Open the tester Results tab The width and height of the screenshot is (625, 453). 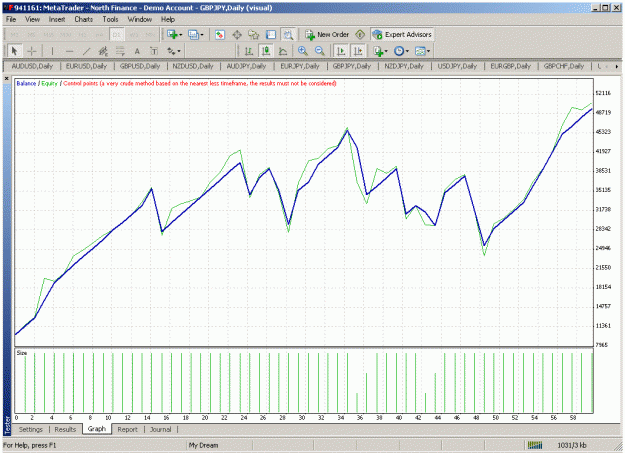(x=65, y=429)
